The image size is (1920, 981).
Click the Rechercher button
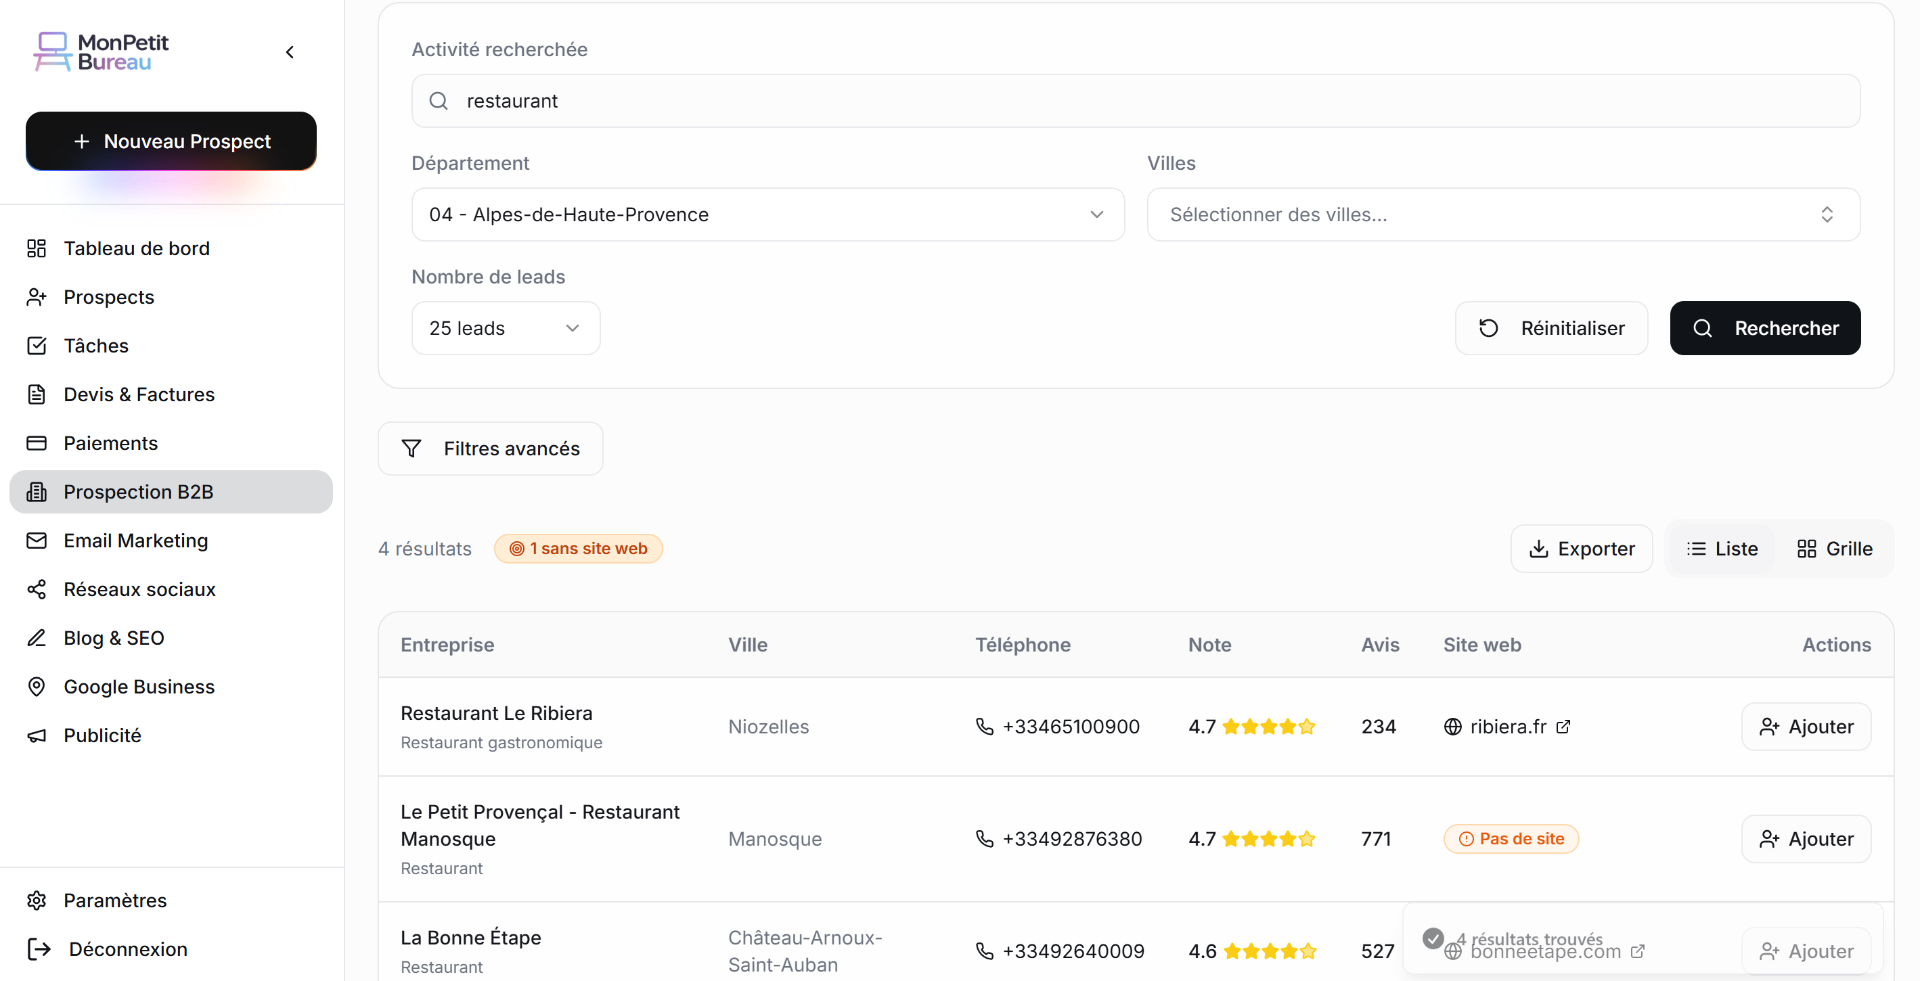pos(1764,328)
